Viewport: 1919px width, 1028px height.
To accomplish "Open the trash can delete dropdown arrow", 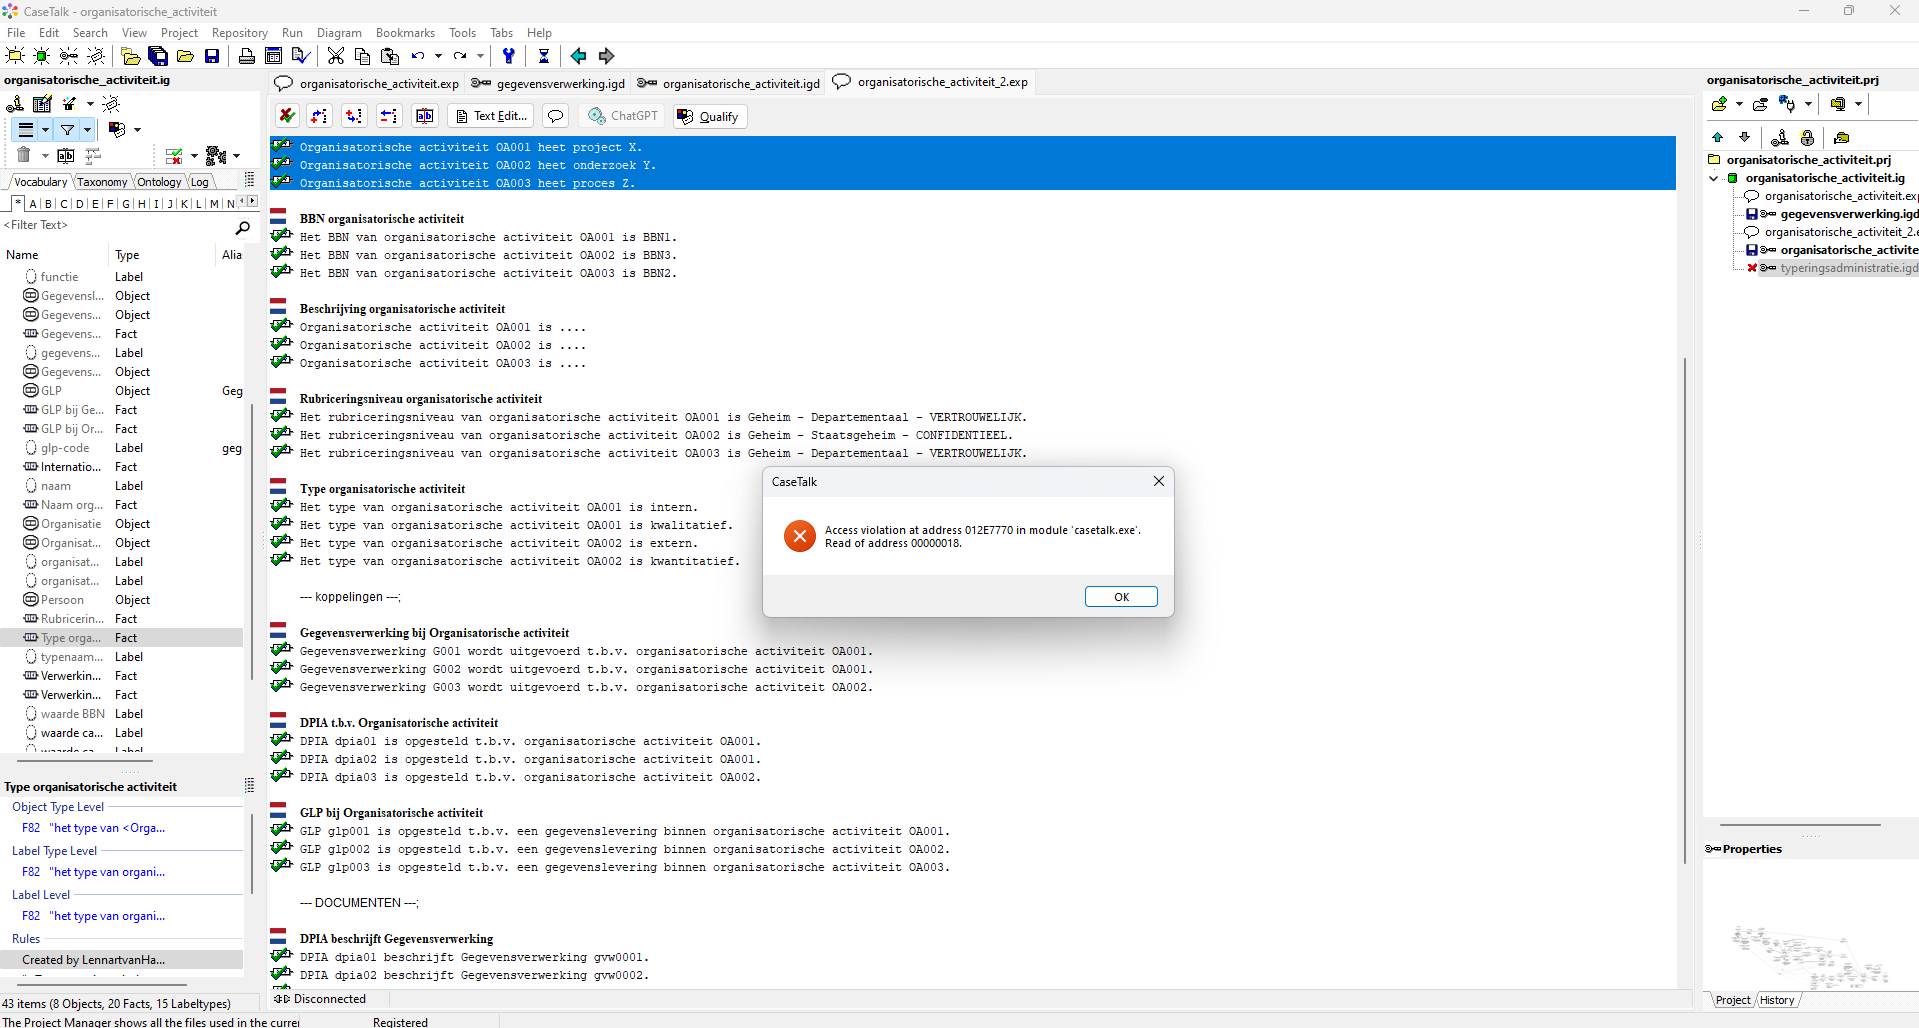I will click(x=45, y=155).
